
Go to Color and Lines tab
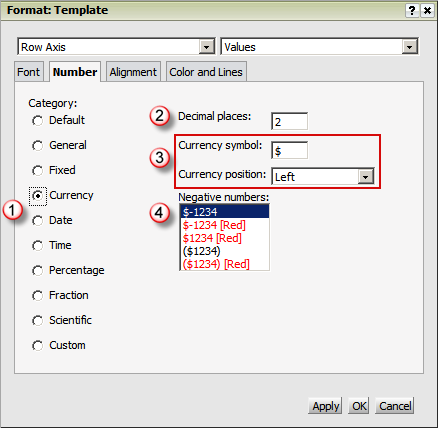[x=206, y=72]
